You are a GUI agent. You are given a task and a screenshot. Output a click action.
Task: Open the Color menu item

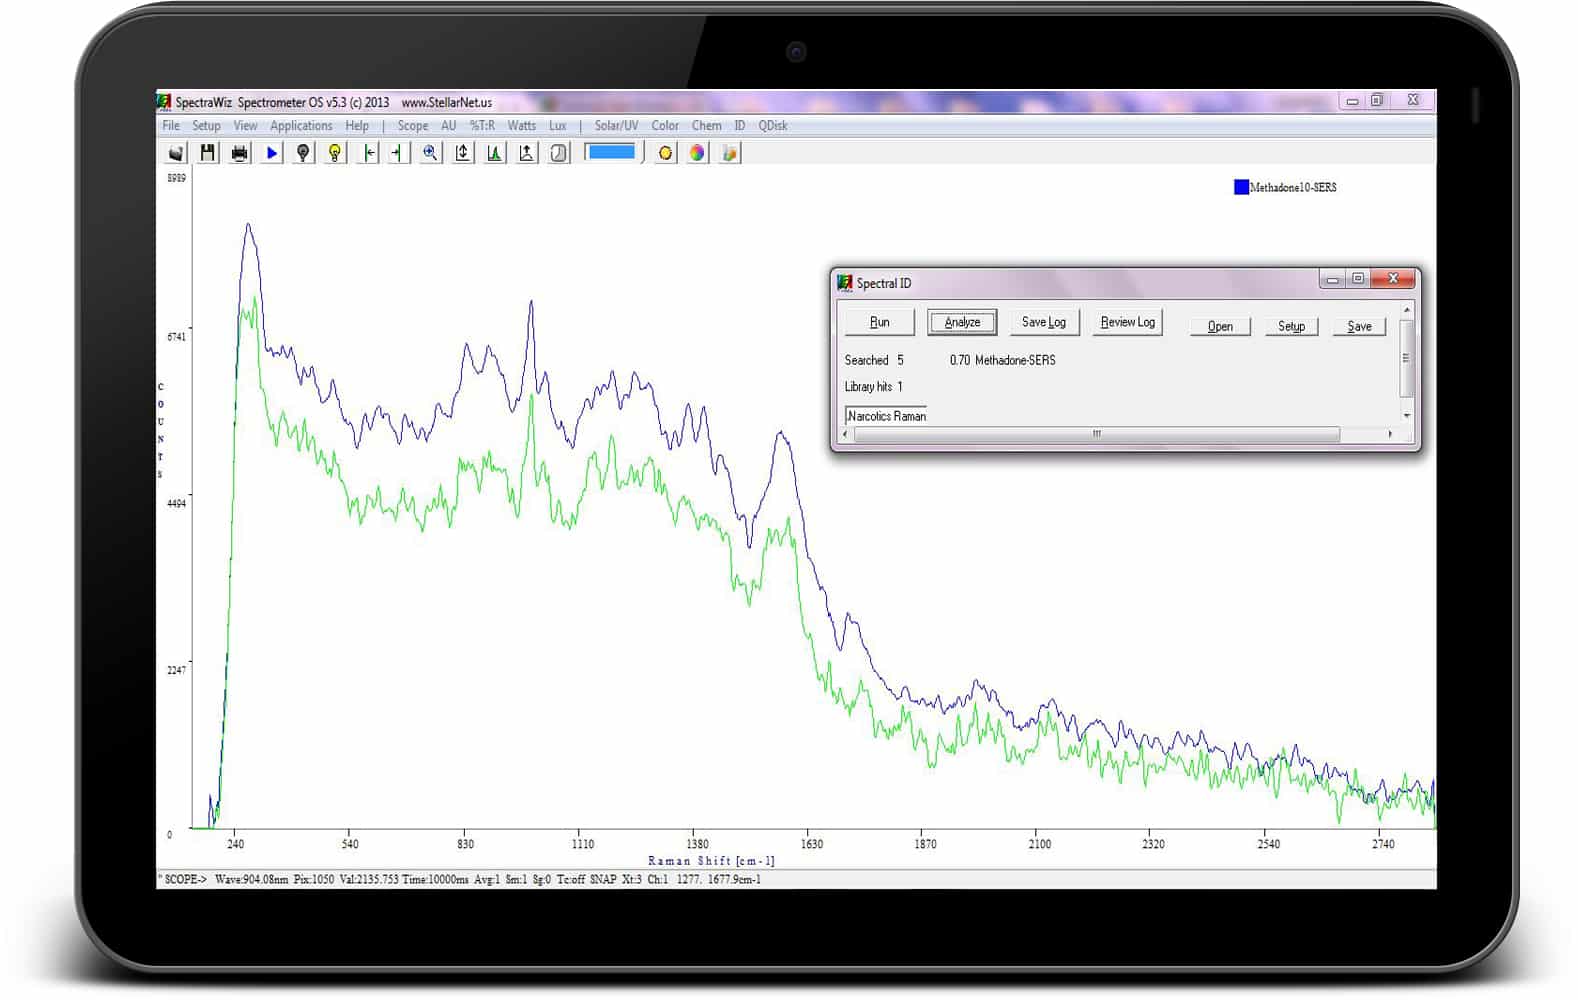click(x=665, y=126)
